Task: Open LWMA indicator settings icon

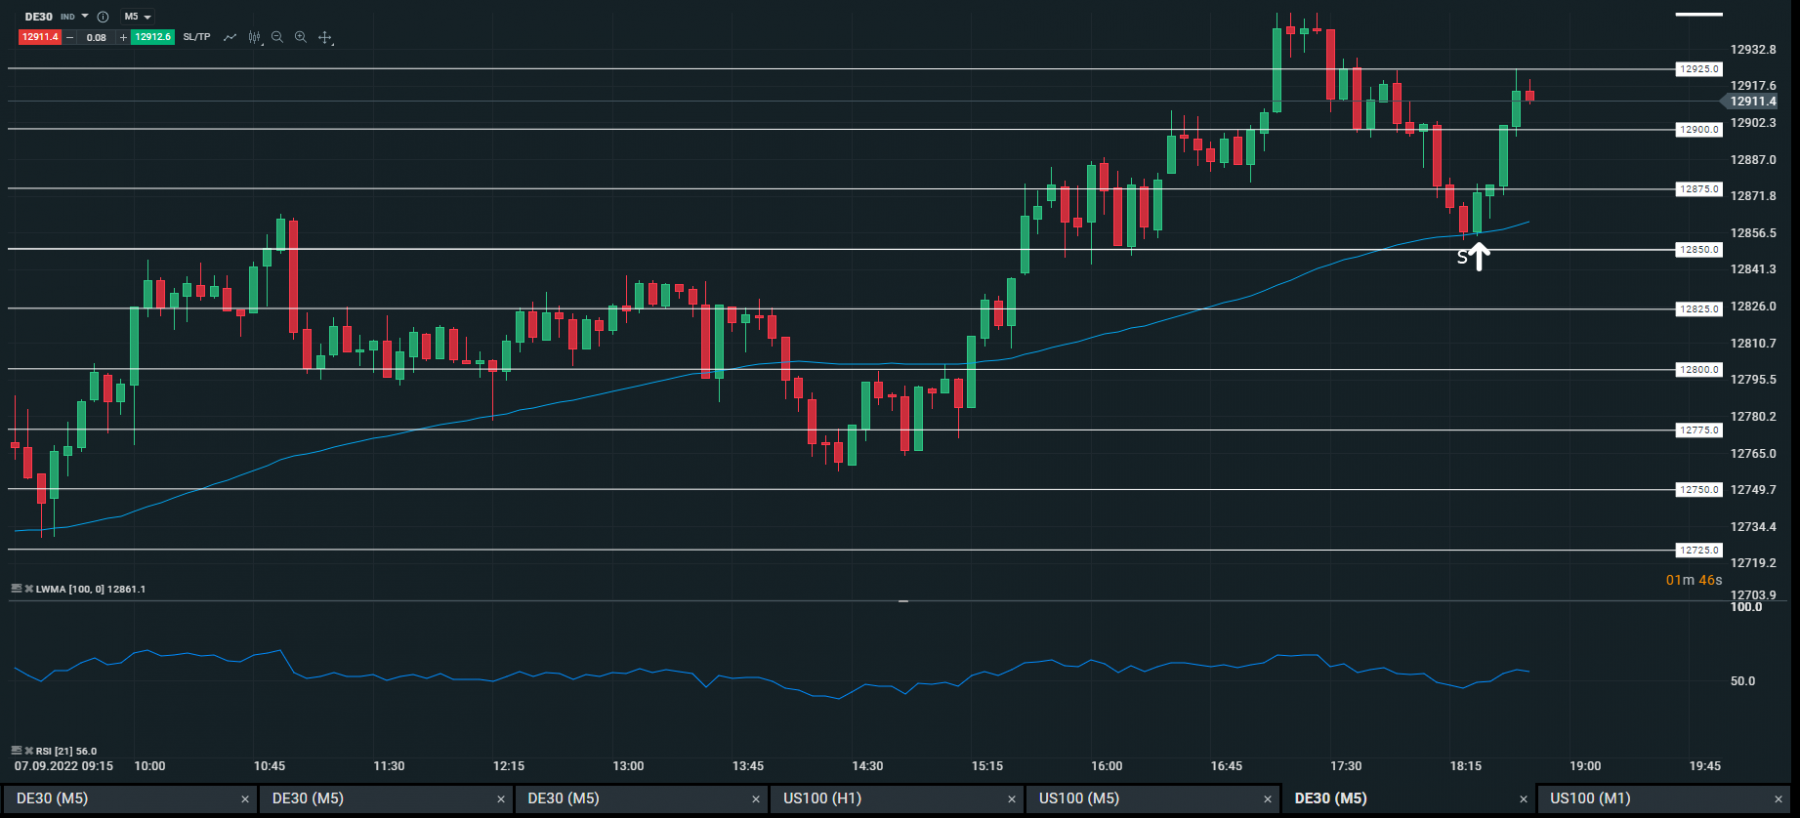Action: (16, 589)
